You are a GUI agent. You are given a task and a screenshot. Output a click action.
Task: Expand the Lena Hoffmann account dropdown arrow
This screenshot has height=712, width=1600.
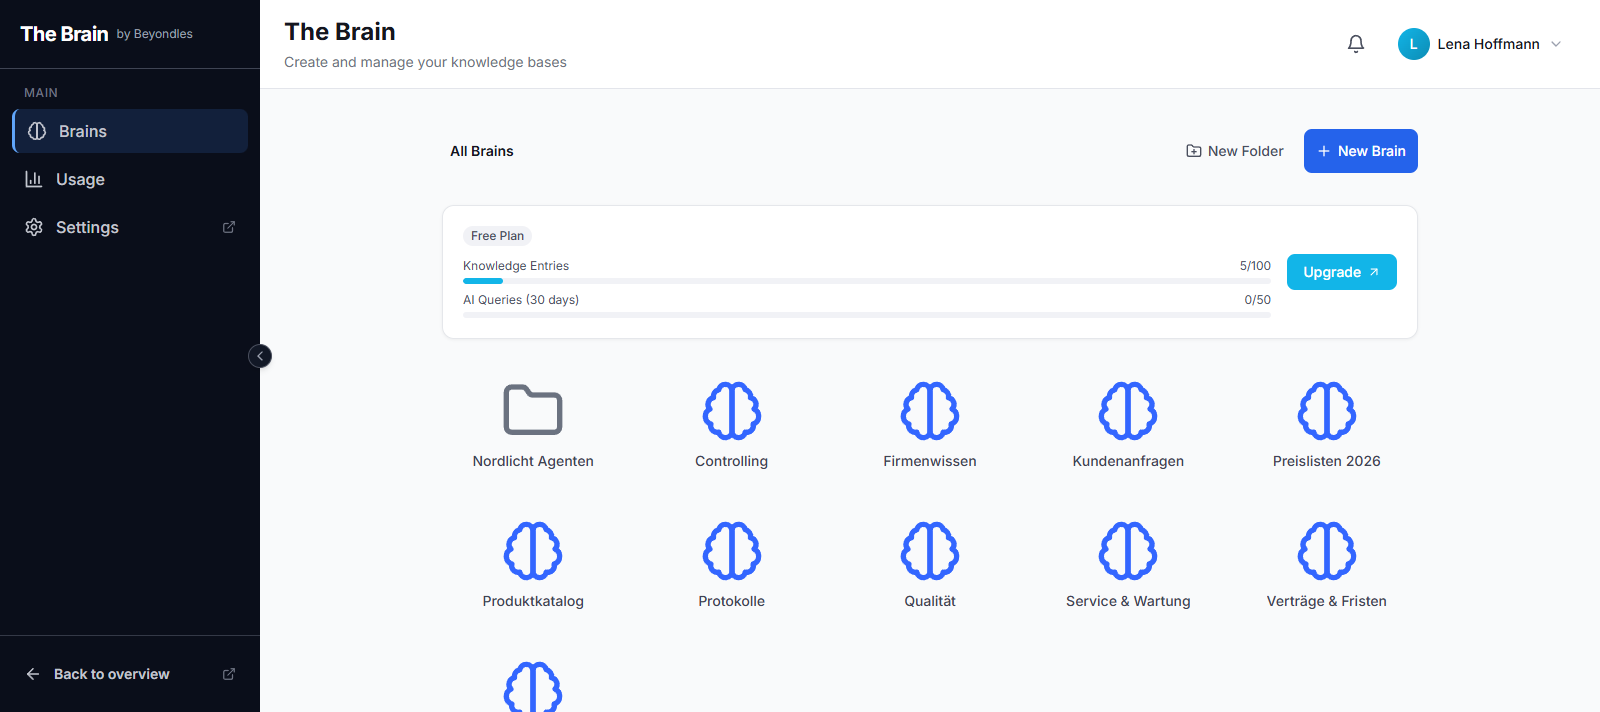1556,44
